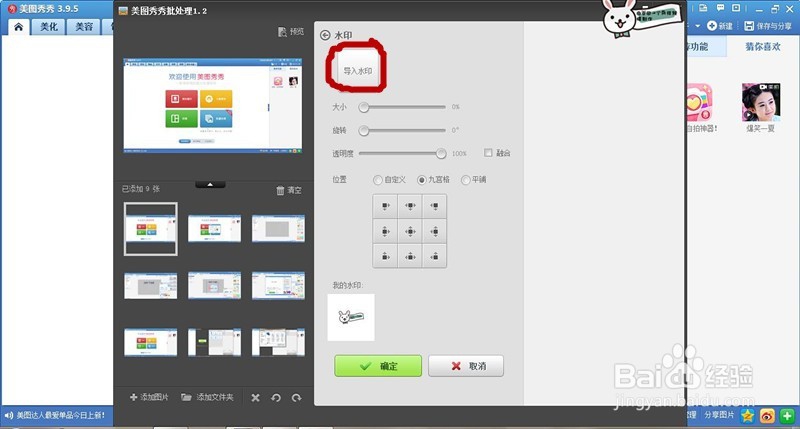Switch to the 美化 tab

[x=49, y=27]
